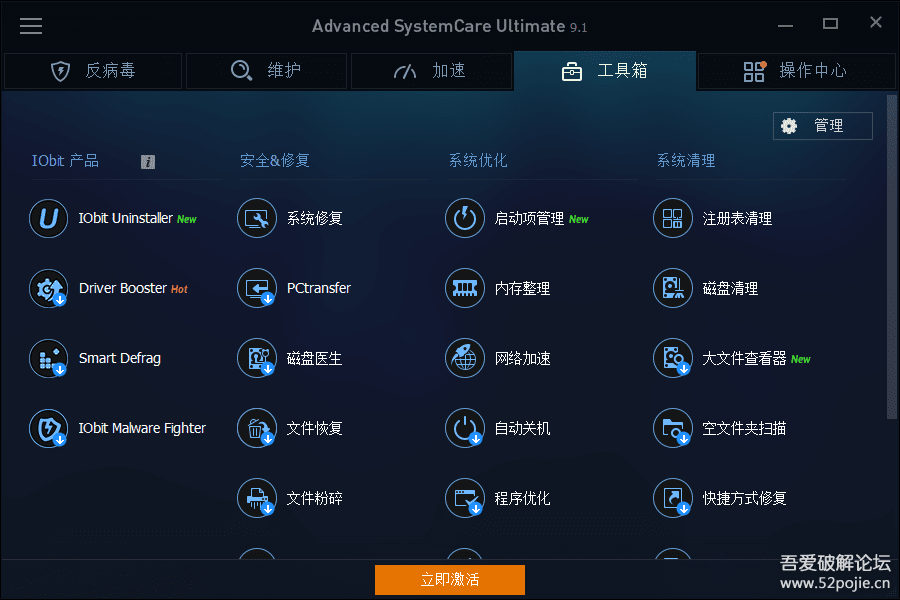Click 程序优化 text label

pos(522,498)
